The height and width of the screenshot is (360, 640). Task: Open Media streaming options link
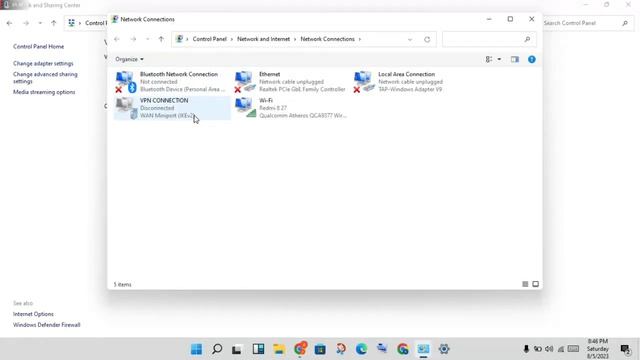(44, 92)
